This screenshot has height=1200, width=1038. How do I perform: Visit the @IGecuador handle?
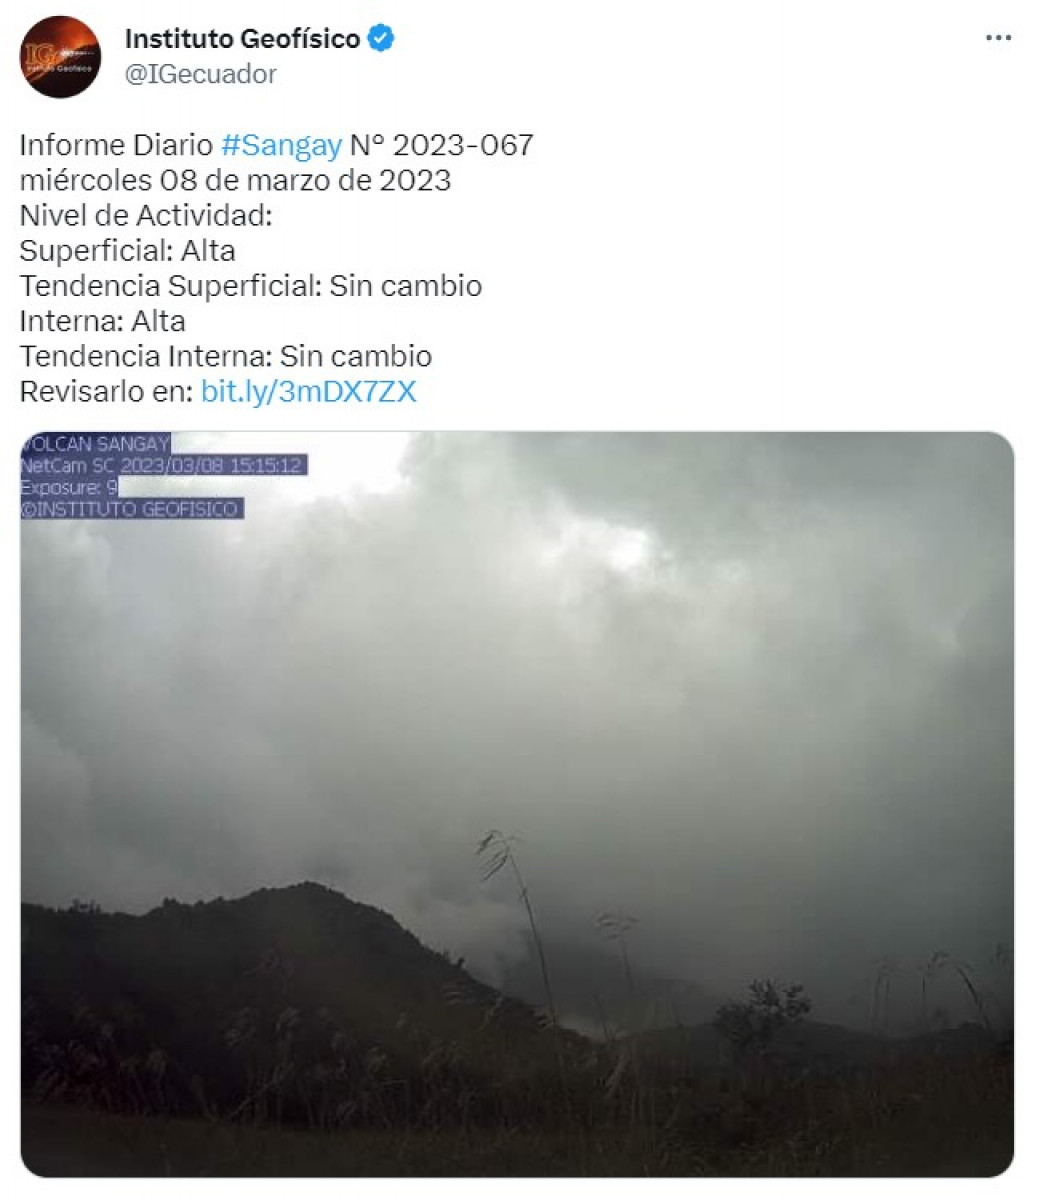click(200, 74)
